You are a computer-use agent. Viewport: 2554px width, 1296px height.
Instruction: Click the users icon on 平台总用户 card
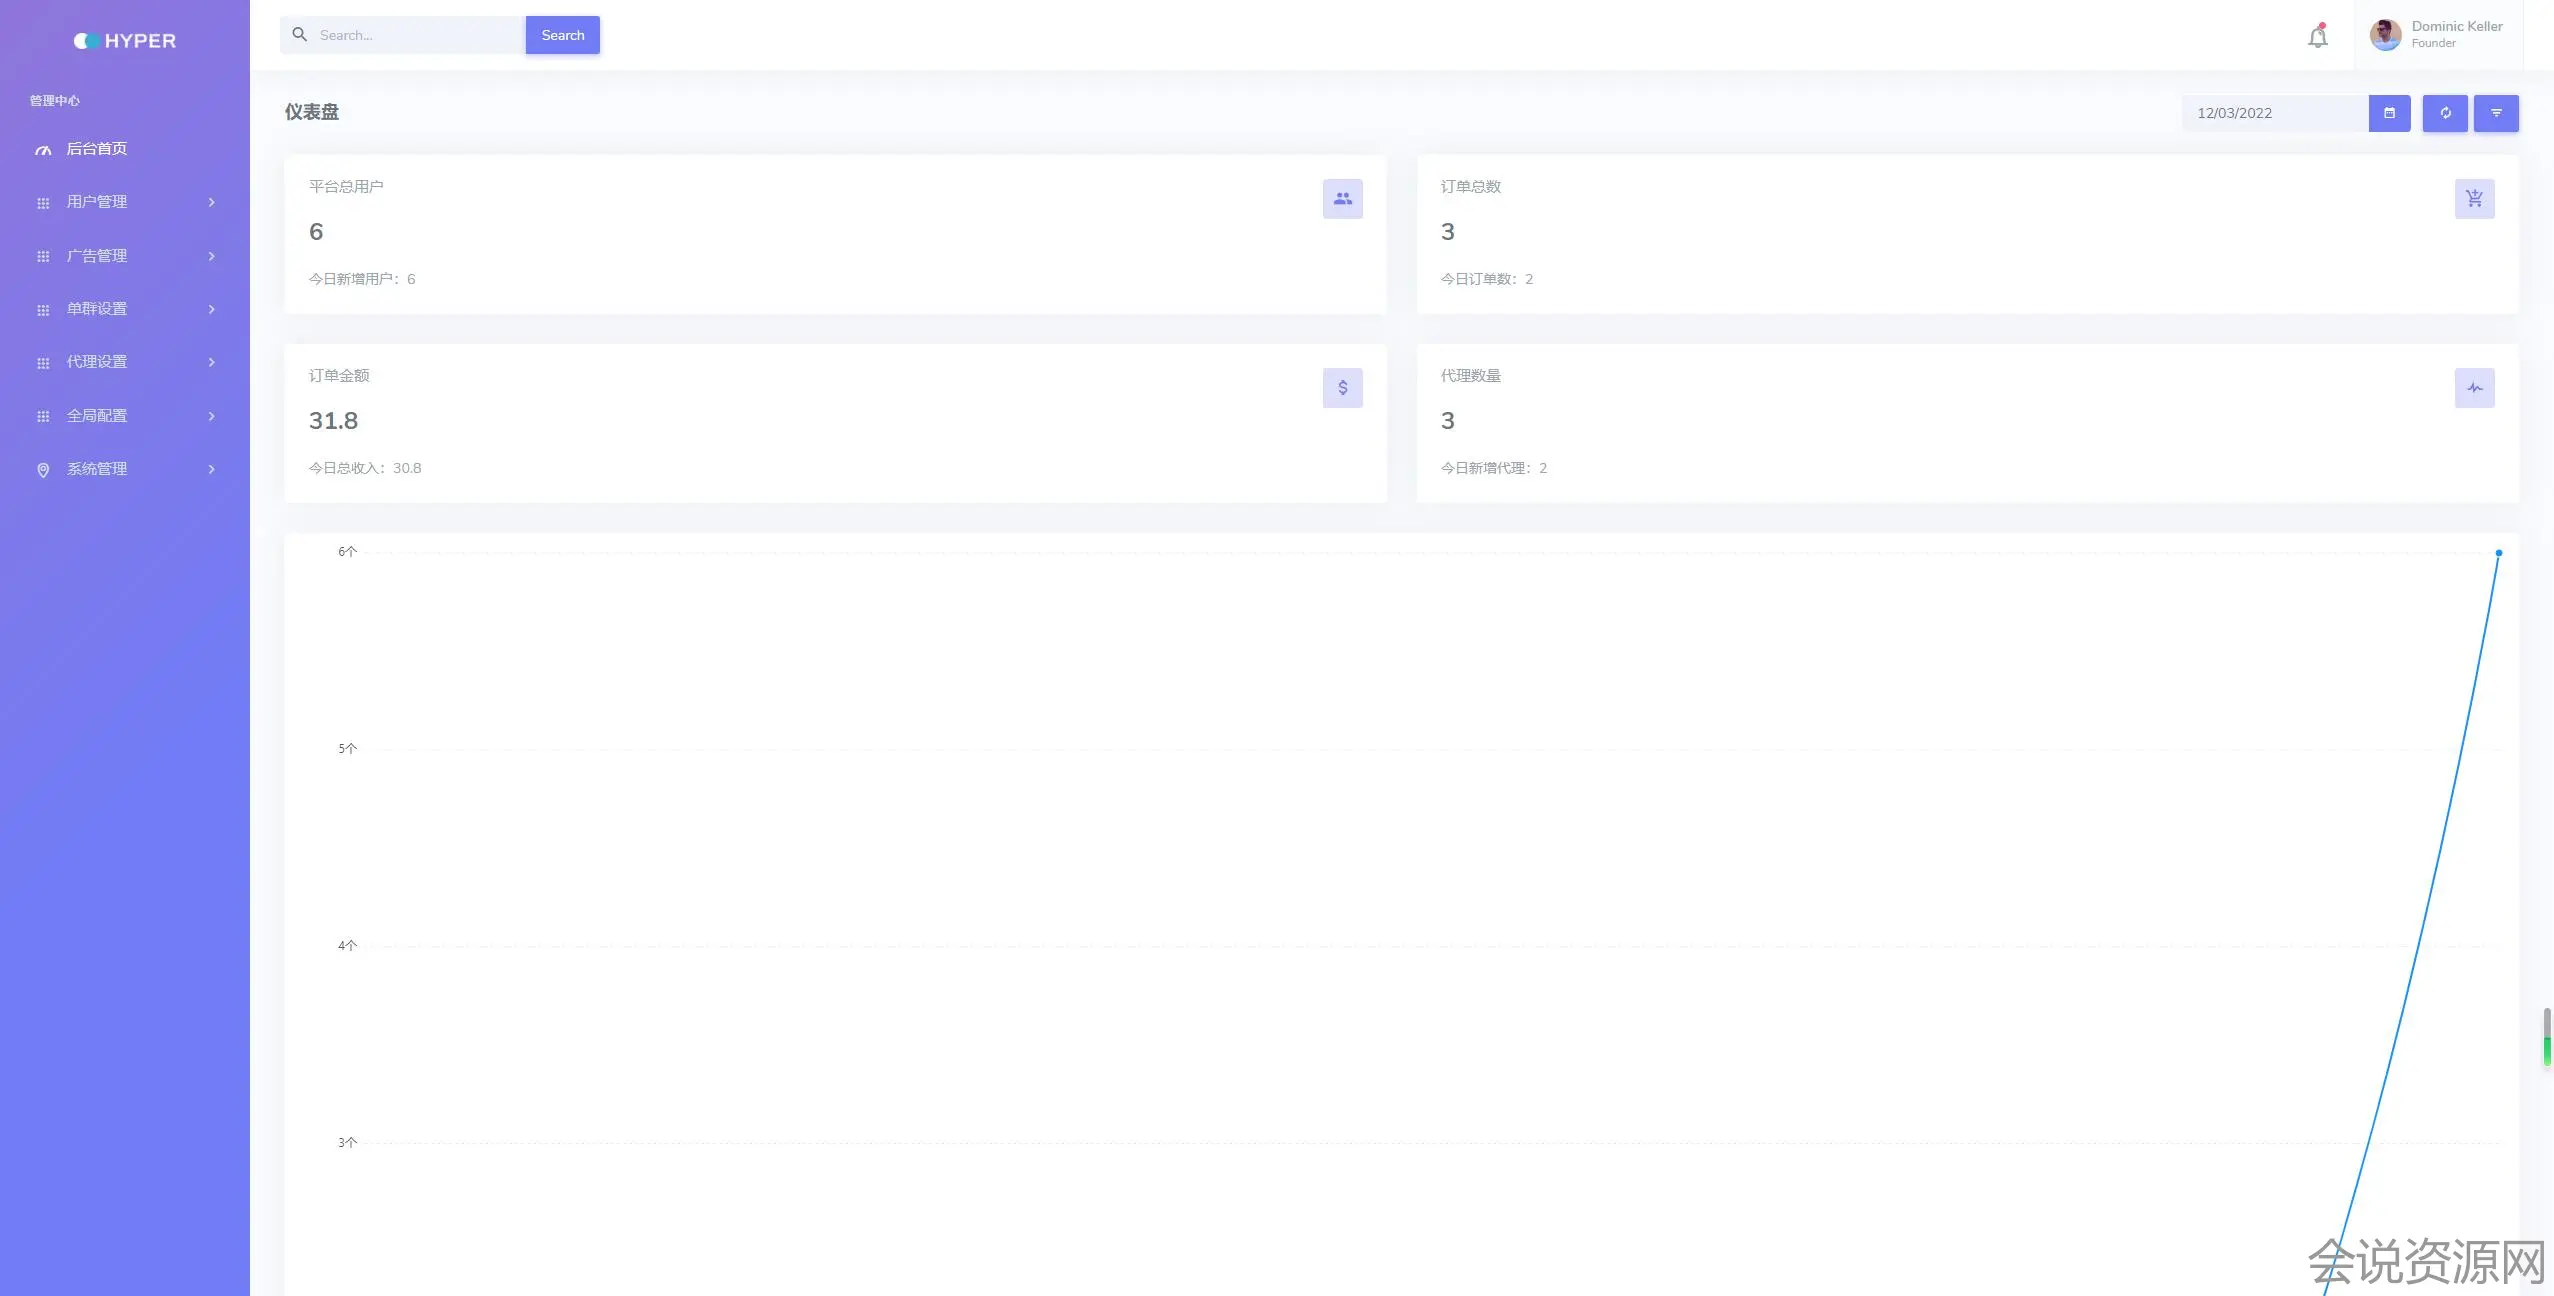click(x=1342, y=199)
